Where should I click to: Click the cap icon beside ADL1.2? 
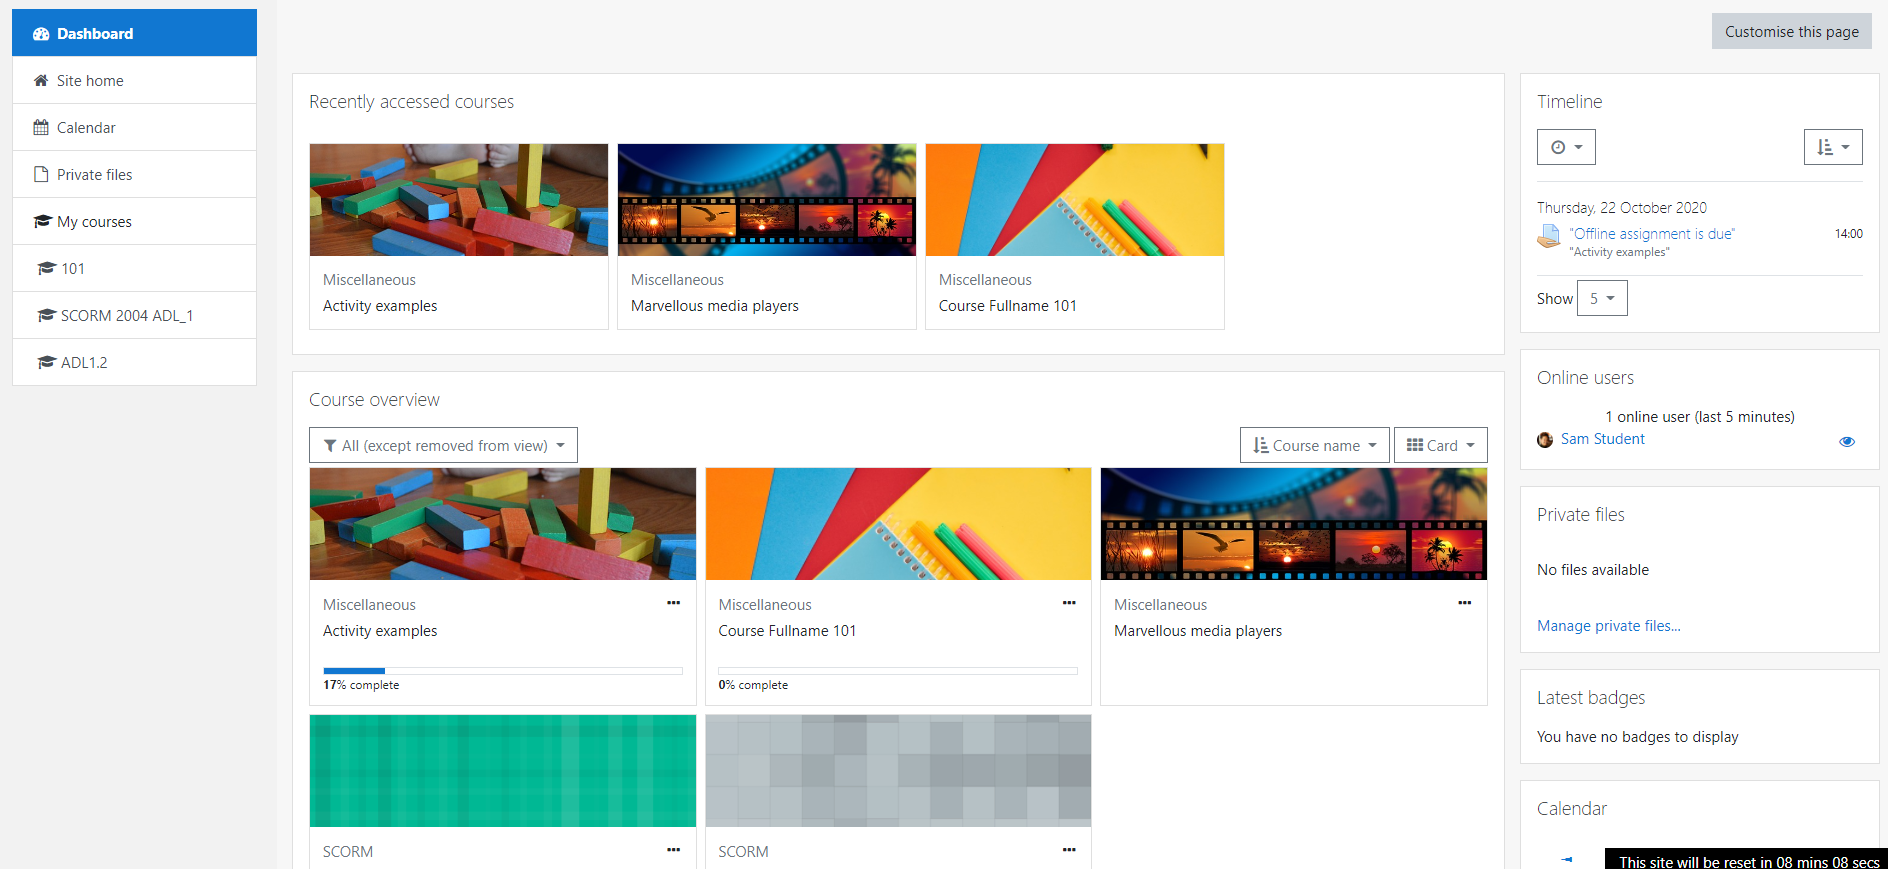(46, 363)
